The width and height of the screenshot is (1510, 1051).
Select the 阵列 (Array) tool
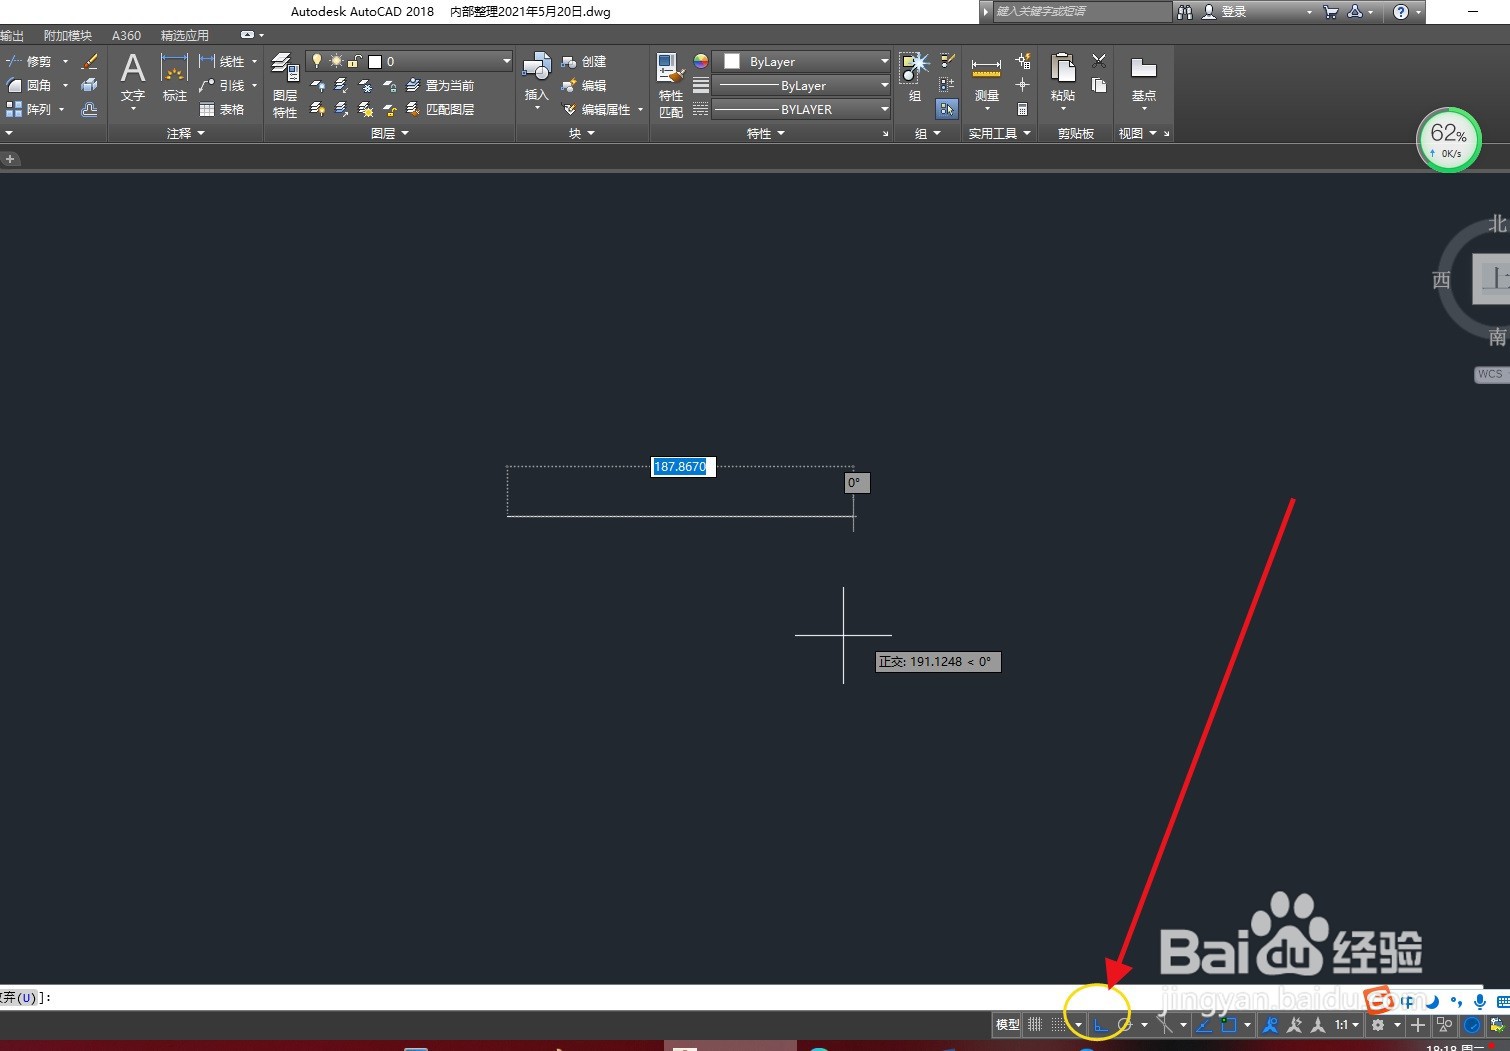click(28, 109)
